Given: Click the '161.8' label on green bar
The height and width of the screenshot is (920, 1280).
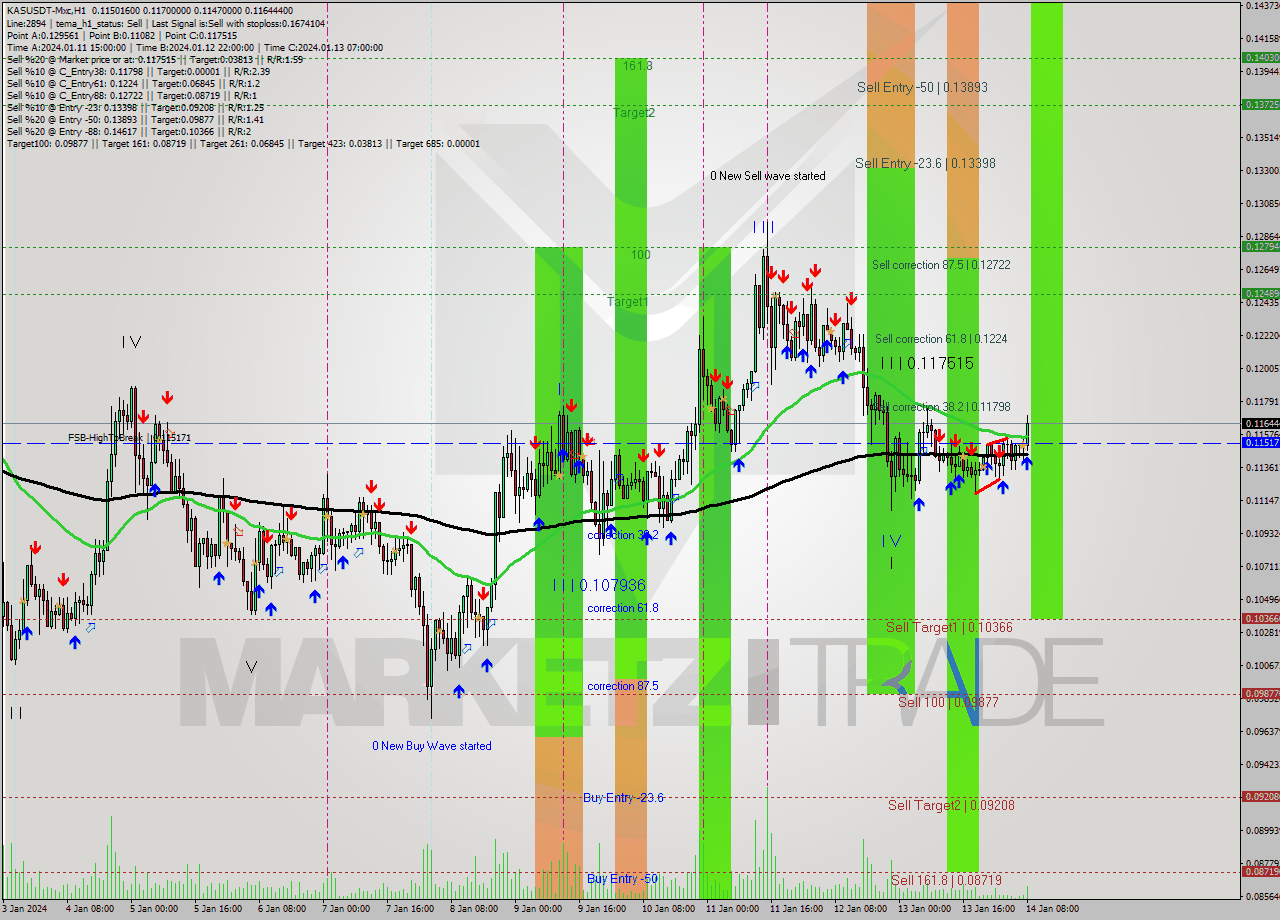Looking at the screenshot, I should (x=637, y=65).
